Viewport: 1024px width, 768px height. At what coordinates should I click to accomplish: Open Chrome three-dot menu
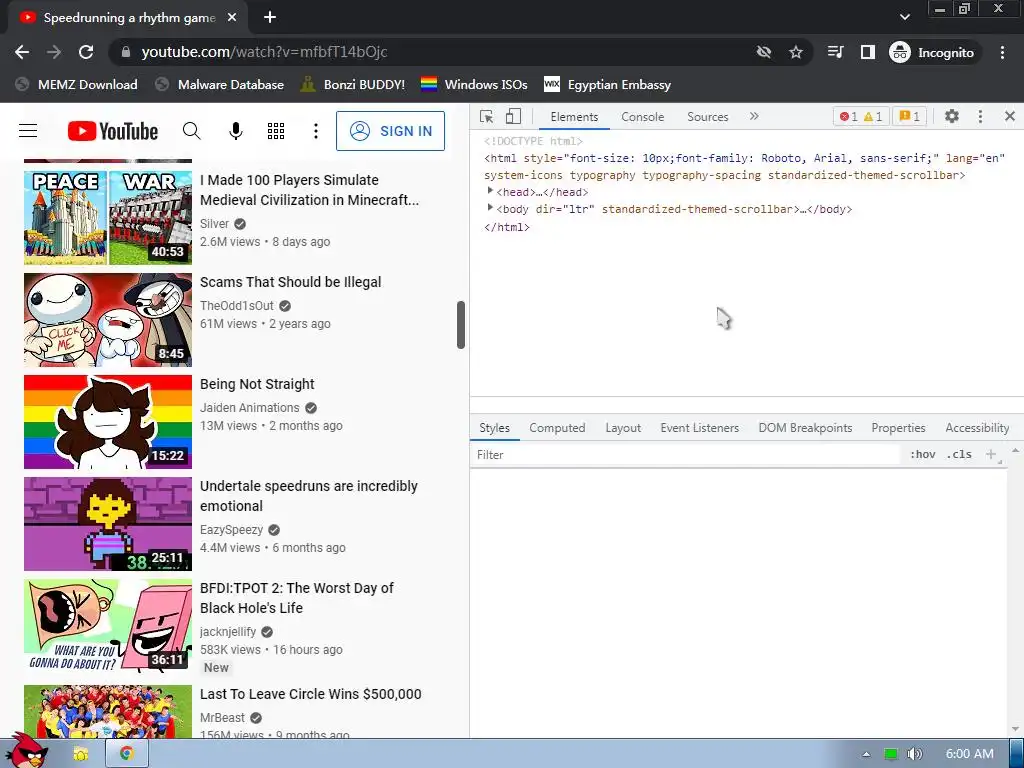[1002, 52]
